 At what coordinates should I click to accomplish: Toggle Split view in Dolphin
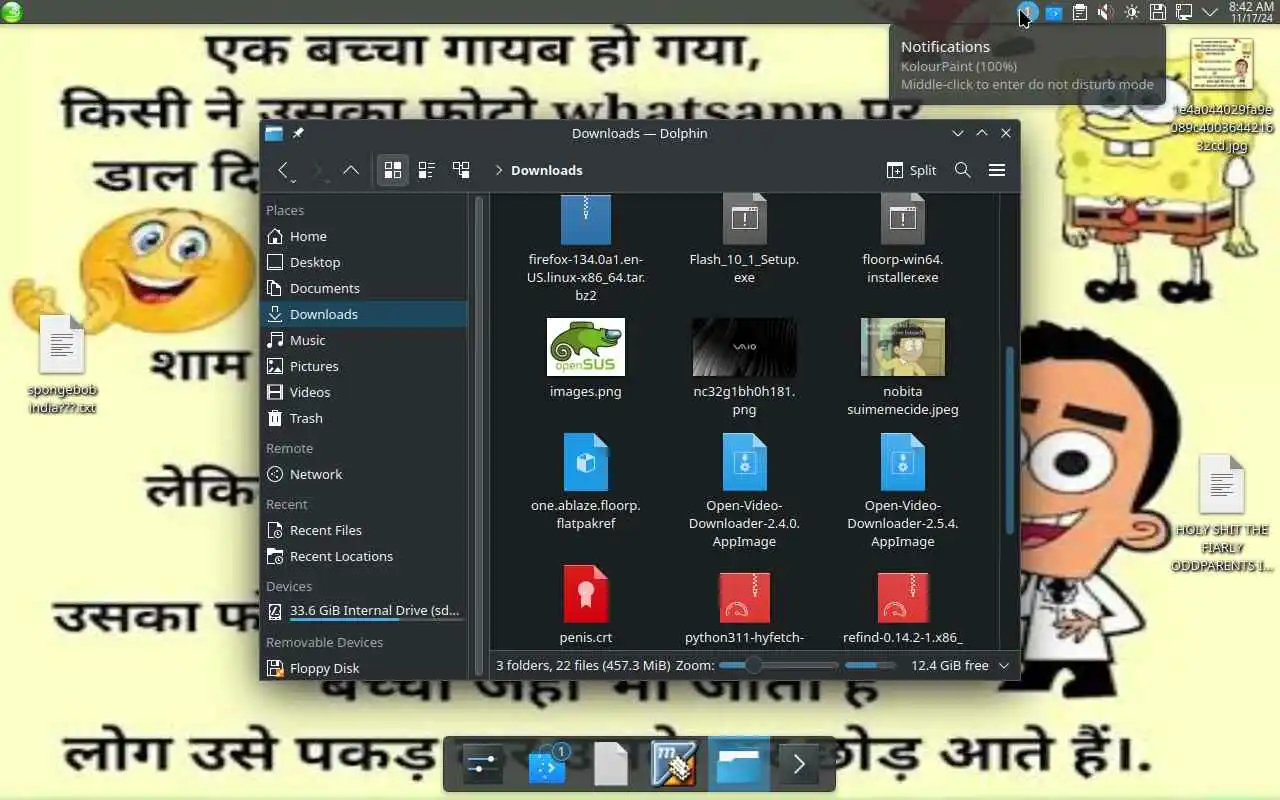click(911, 170)
